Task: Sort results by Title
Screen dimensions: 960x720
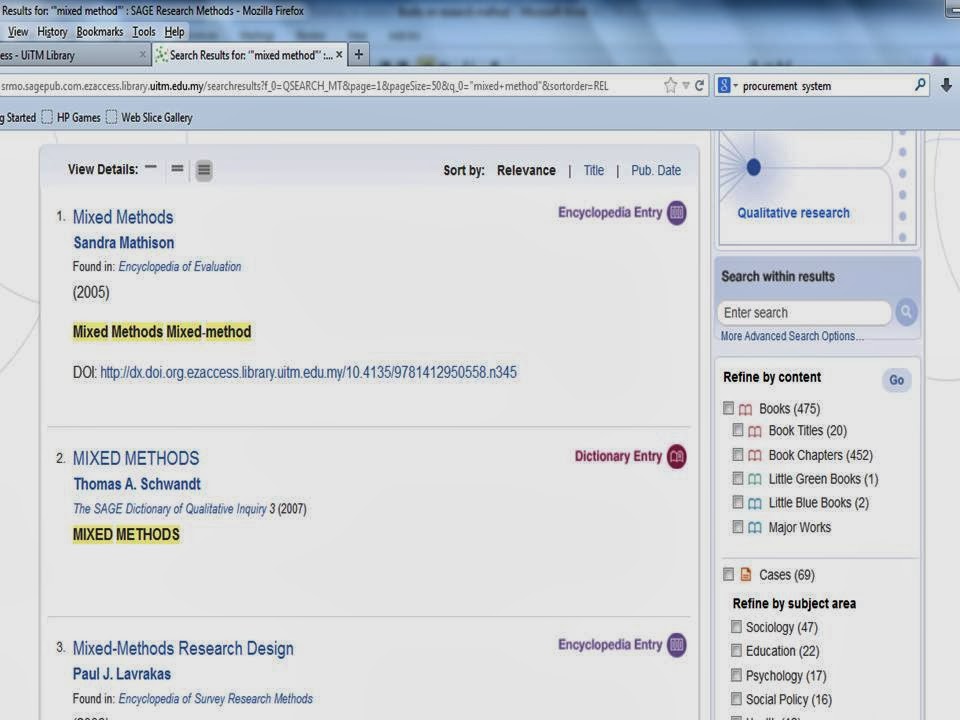Action: (x=593, y=170)
